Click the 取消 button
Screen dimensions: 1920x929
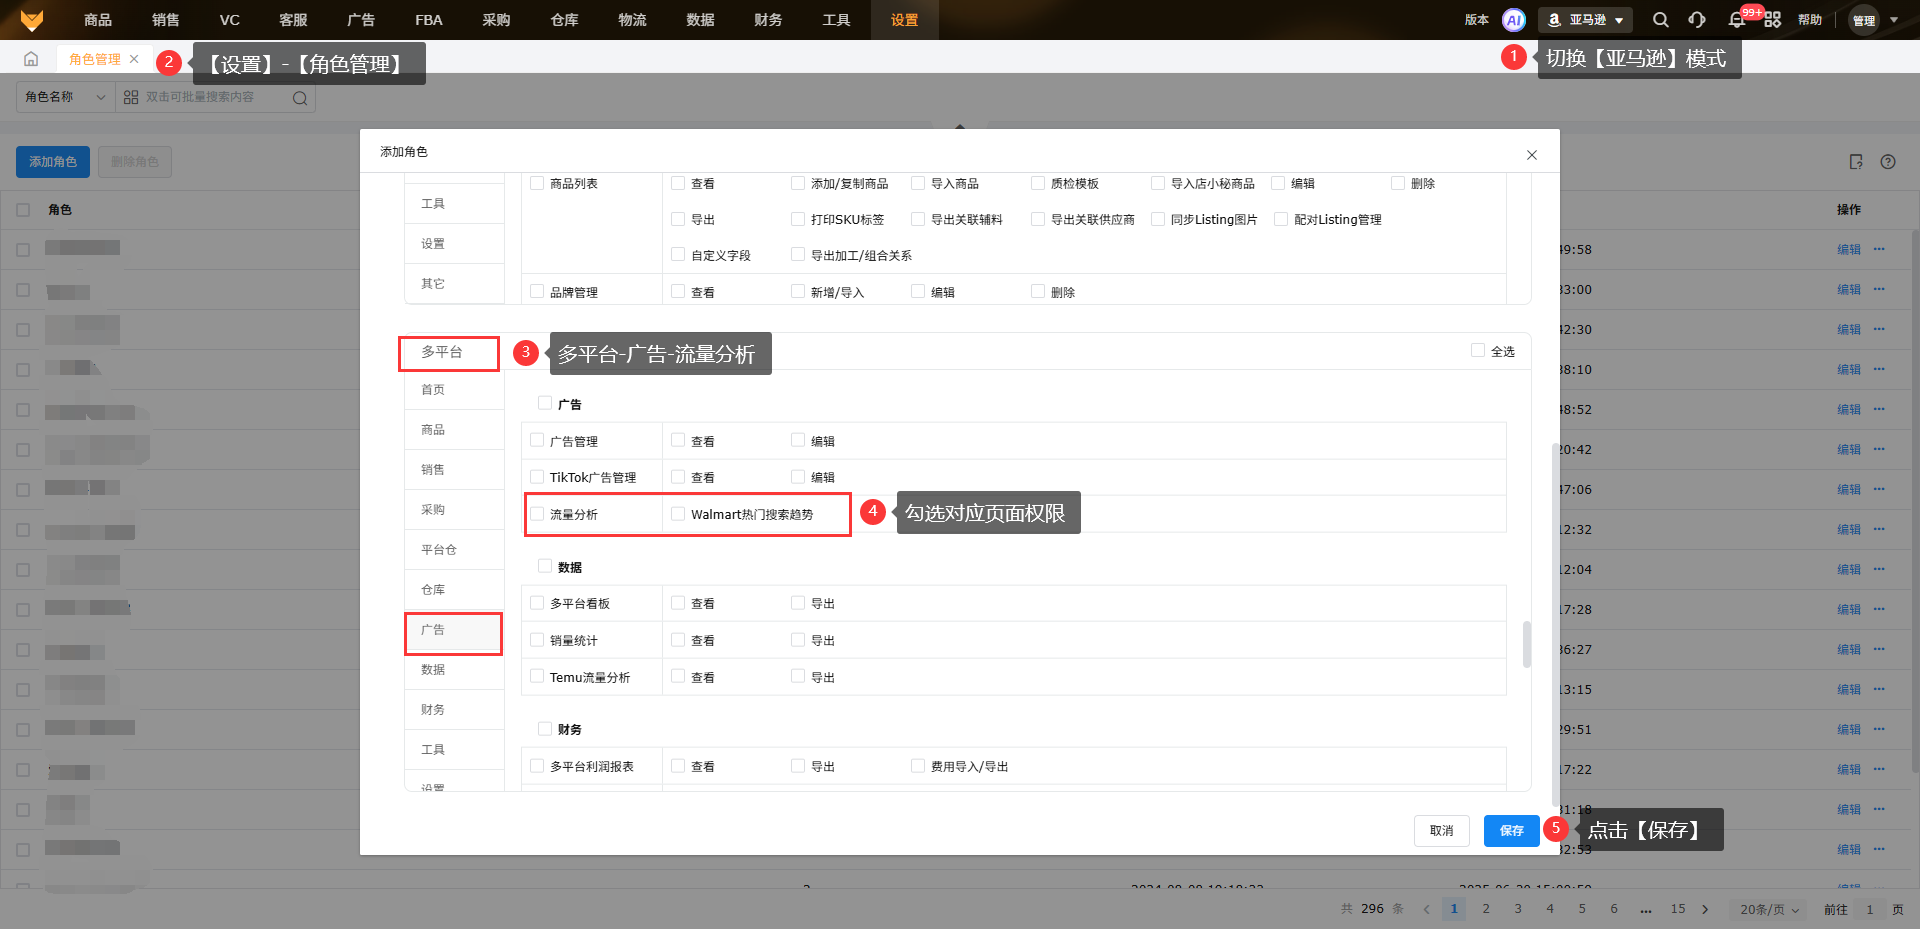coord(1441,831)
